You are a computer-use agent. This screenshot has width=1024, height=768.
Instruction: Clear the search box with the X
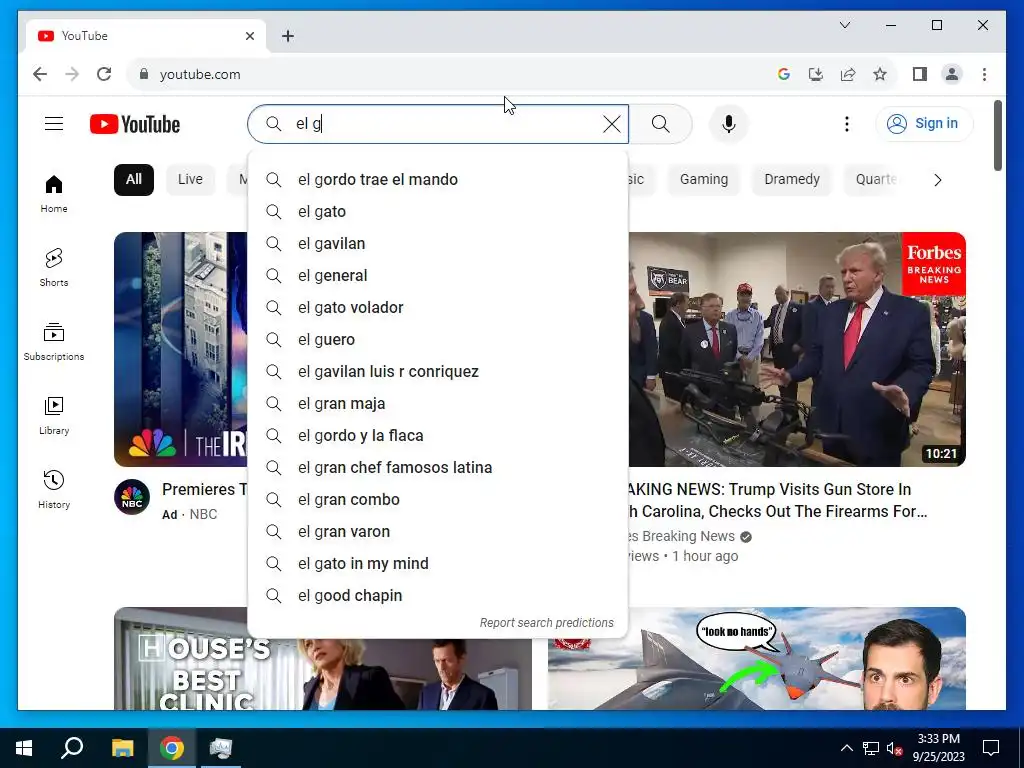(611, 124)
